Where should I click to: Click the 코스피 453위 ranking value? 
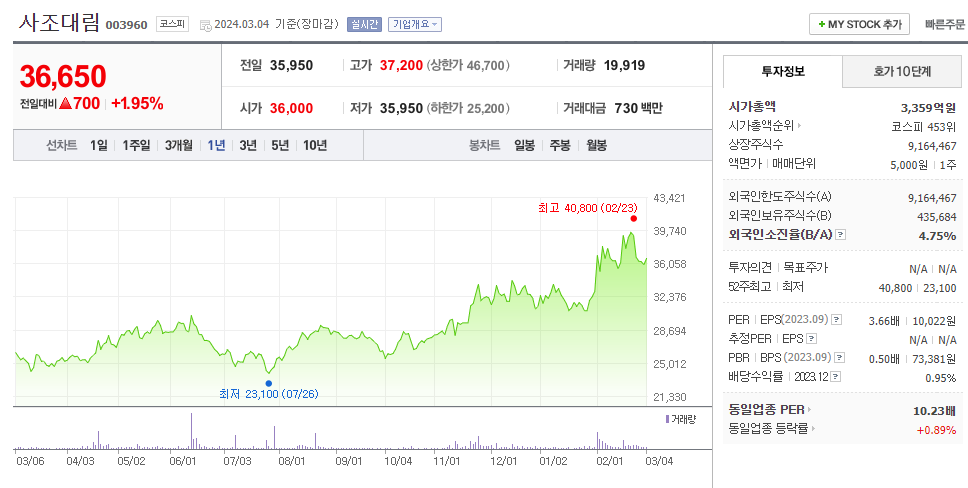924,127
